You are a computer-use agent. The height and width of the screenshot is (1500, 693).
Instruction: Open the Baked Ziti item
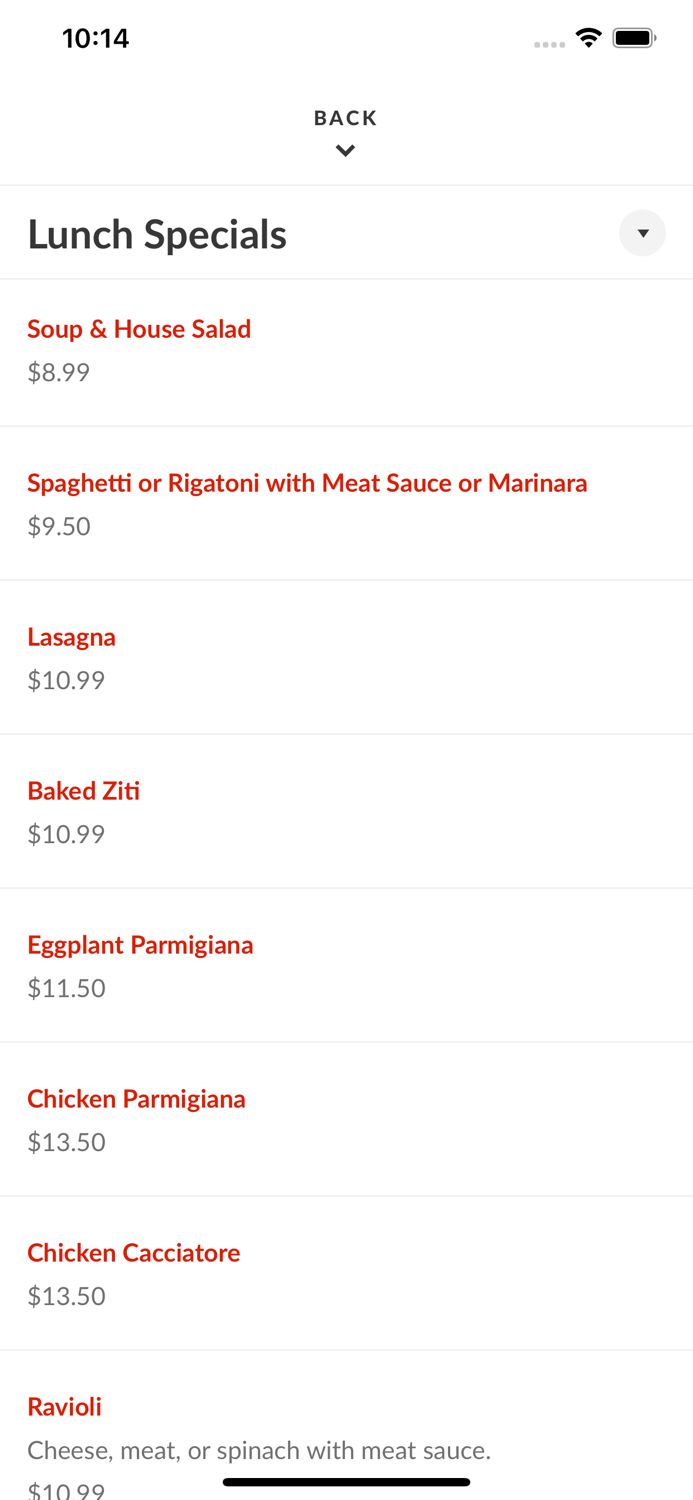tap(83, 791)
